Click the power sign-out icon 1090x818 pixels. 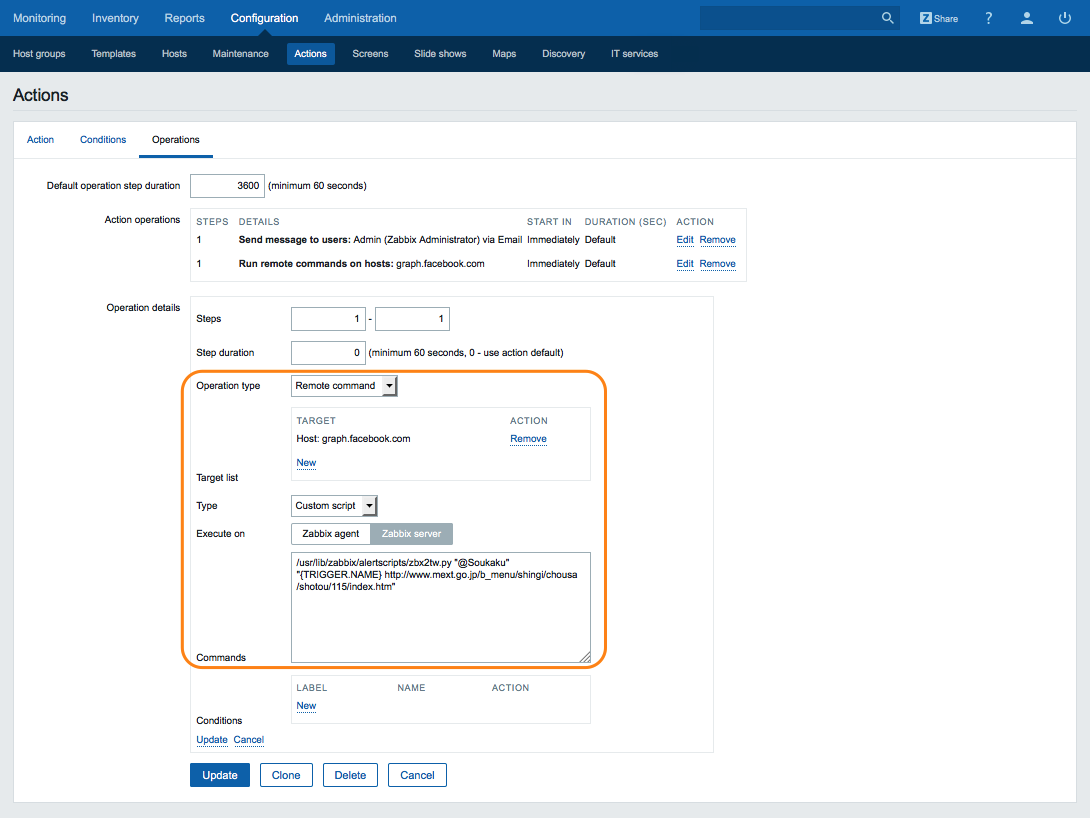1064,18
